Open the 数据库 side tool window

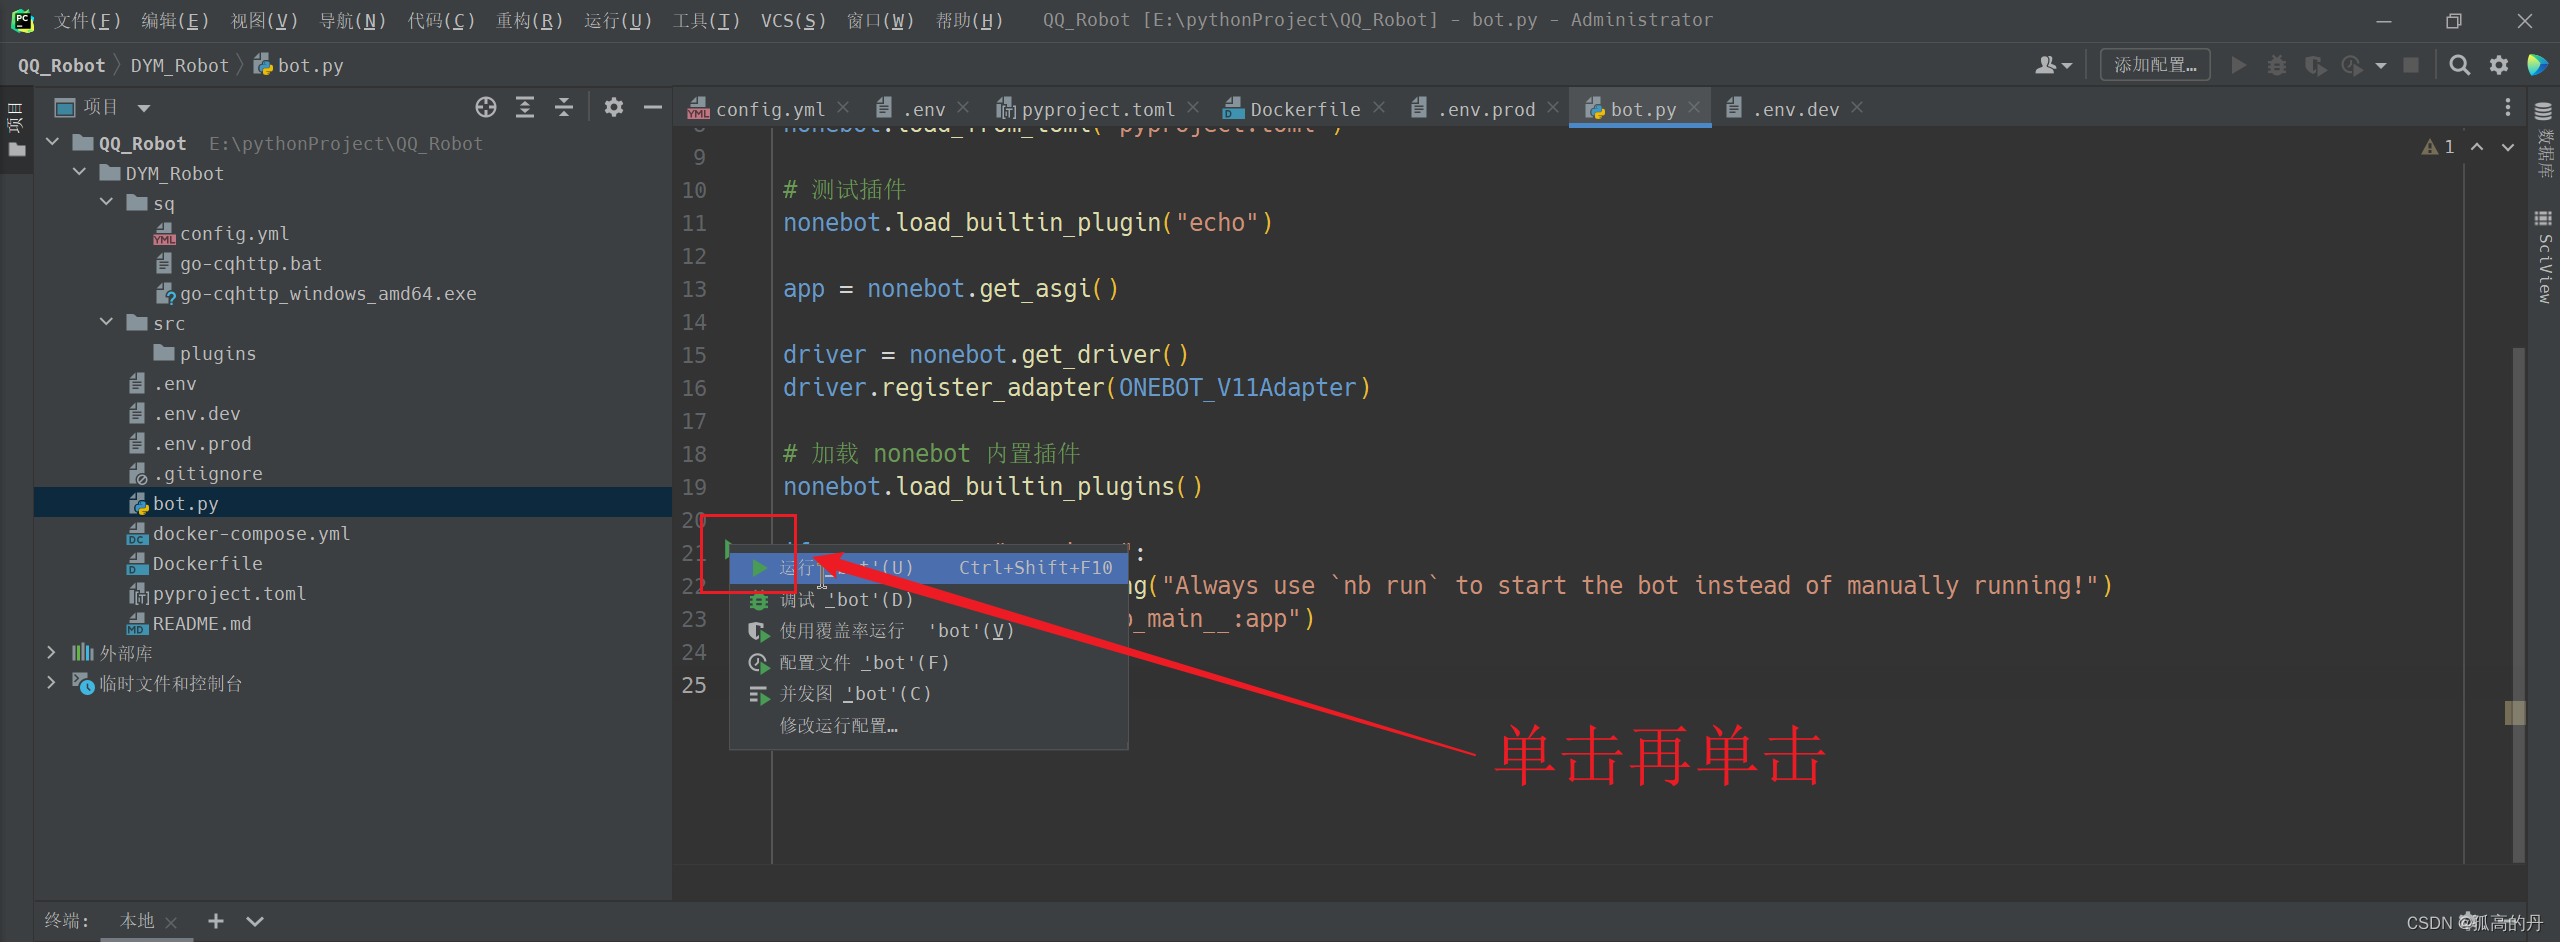[2544, 140]
